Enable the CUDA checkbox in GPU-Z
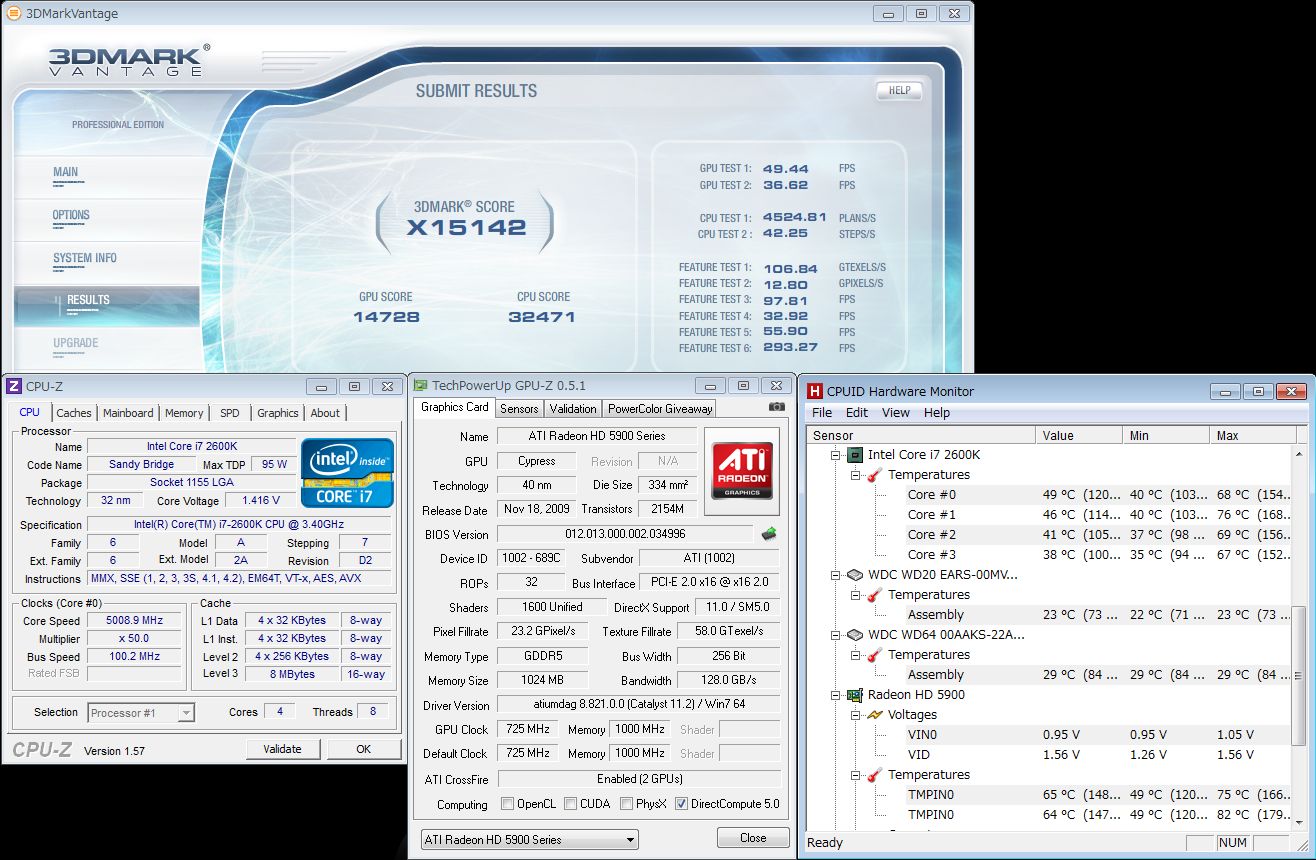1316x860 pixels. (x=570, y=804)
